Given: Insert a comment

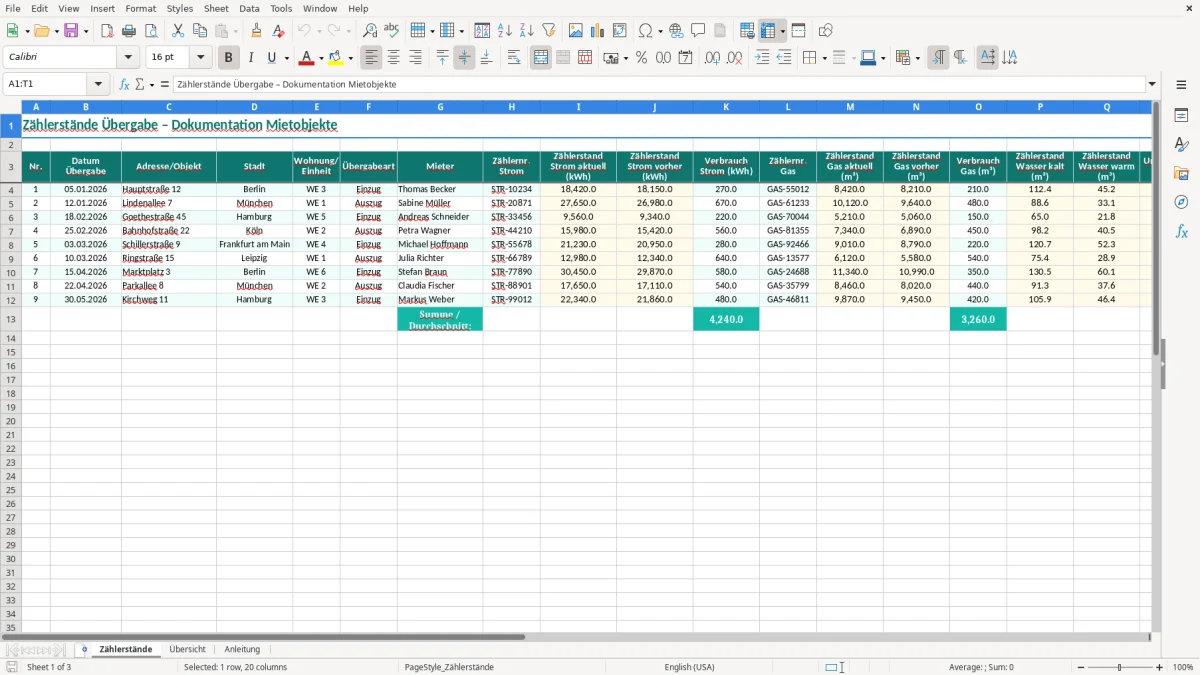Looking at the screenshot, I should [x=698, y=30].
